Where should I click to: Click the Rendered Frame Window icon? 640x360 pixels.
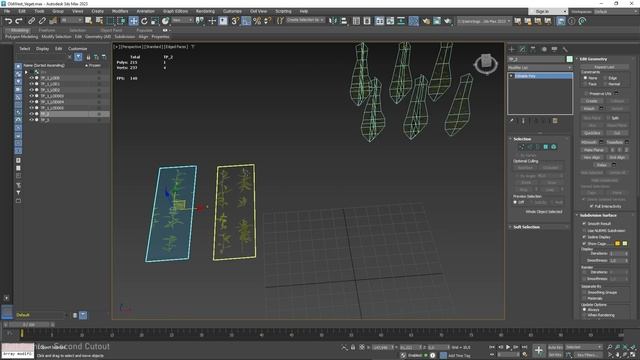click(x=437, y=21)
